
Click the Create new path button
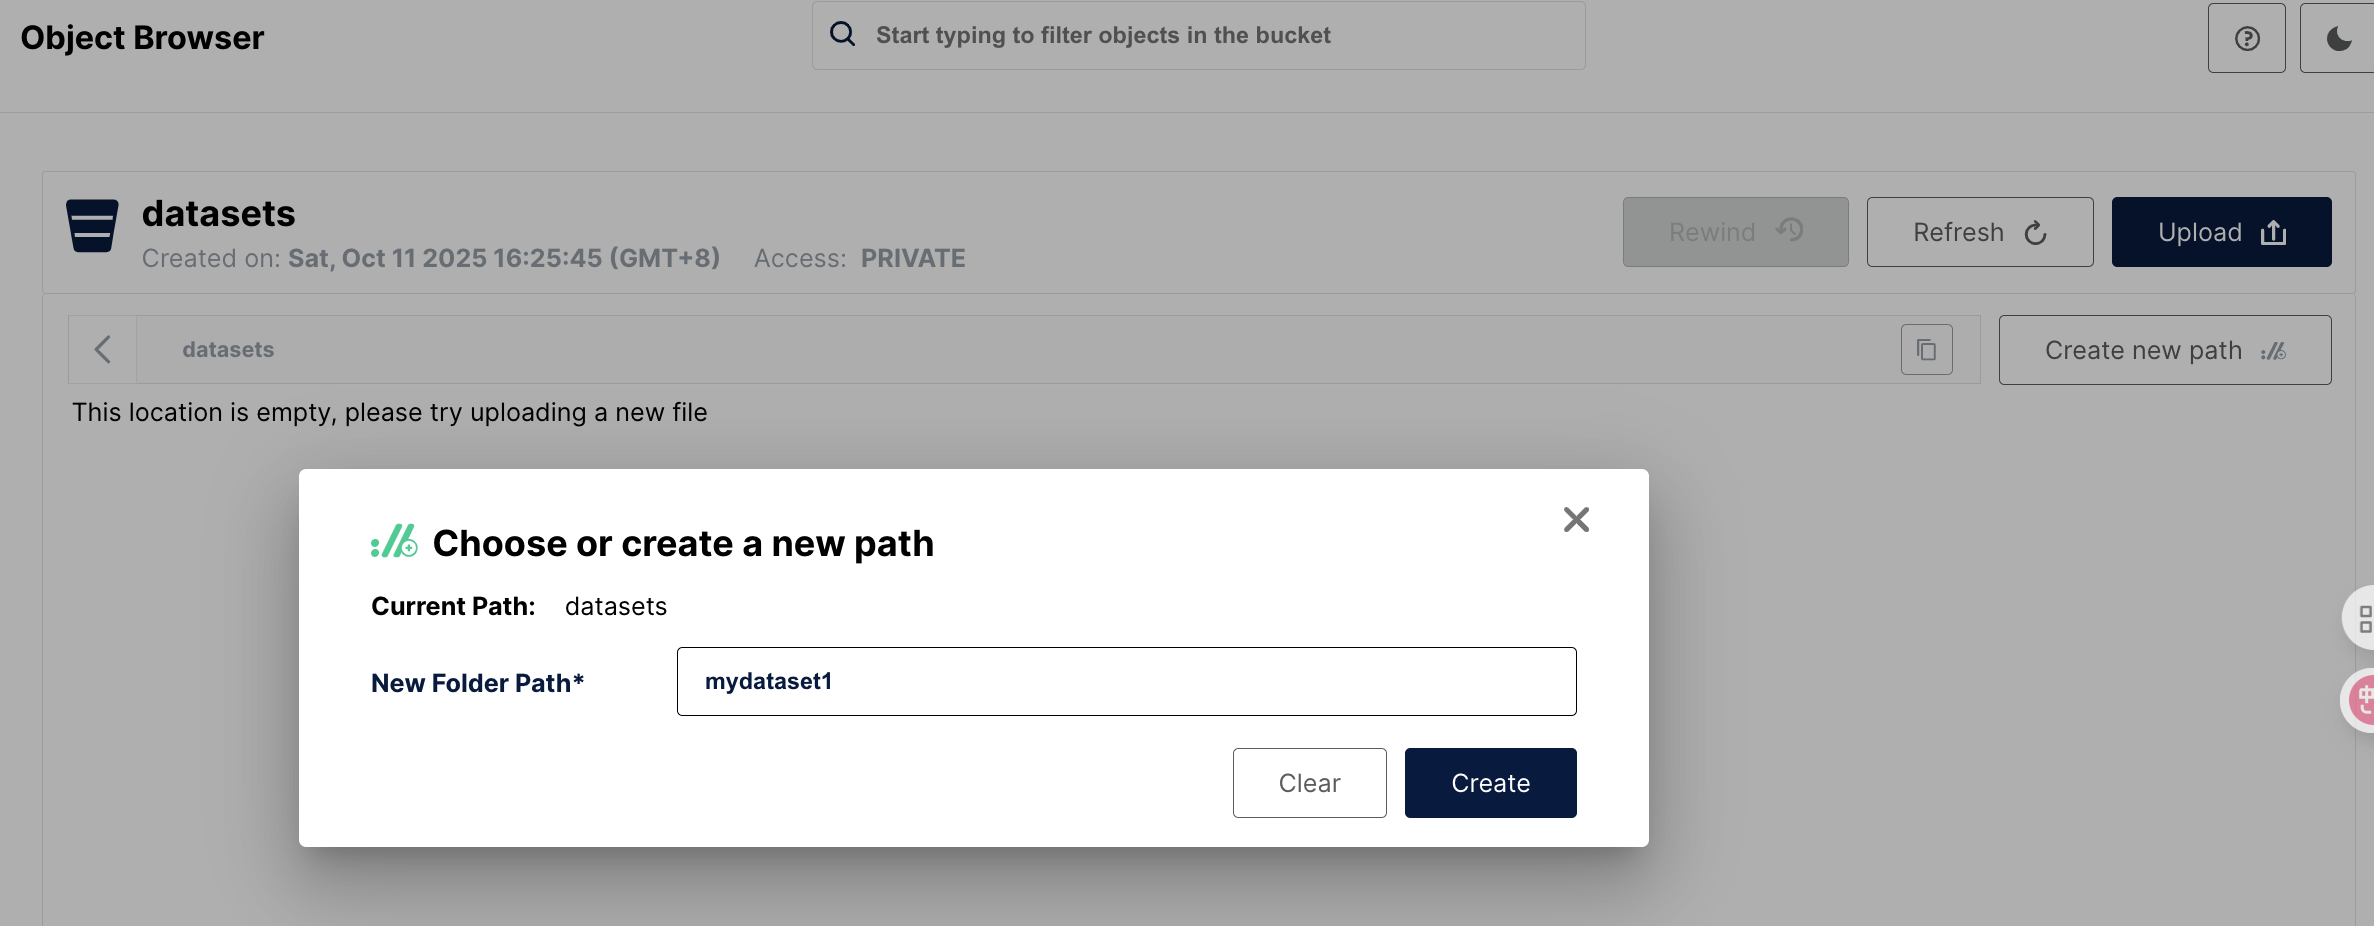click(x=2164, y=350)
